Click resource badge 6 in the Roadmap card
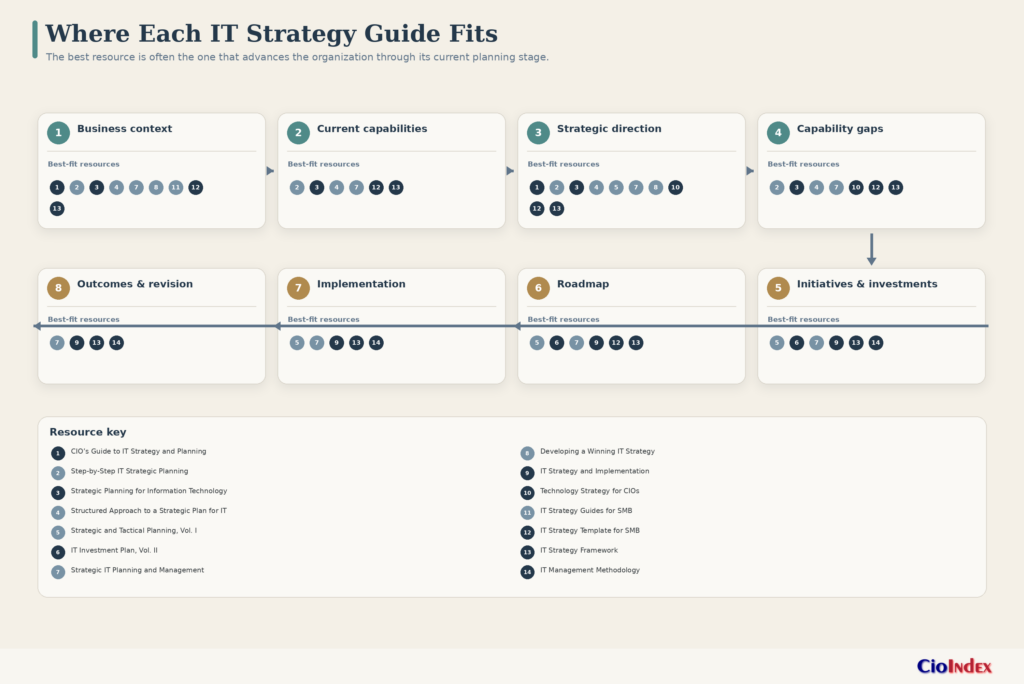The width and height of the screenshot is (1024, 684). [556, 342]
